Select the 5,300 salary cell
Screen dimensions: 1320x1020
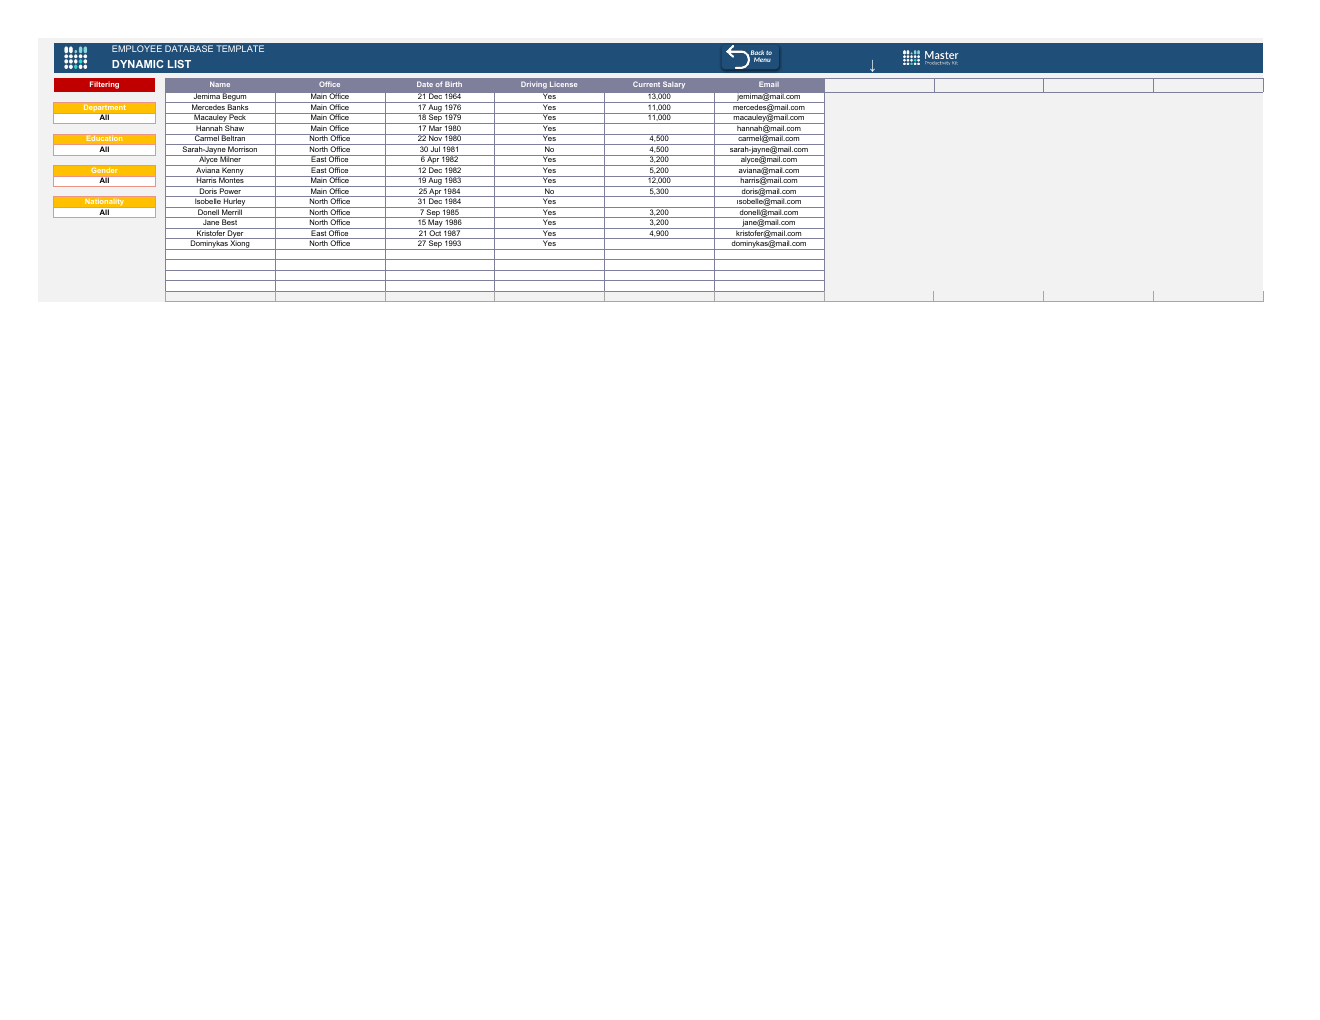pos(659,191)
